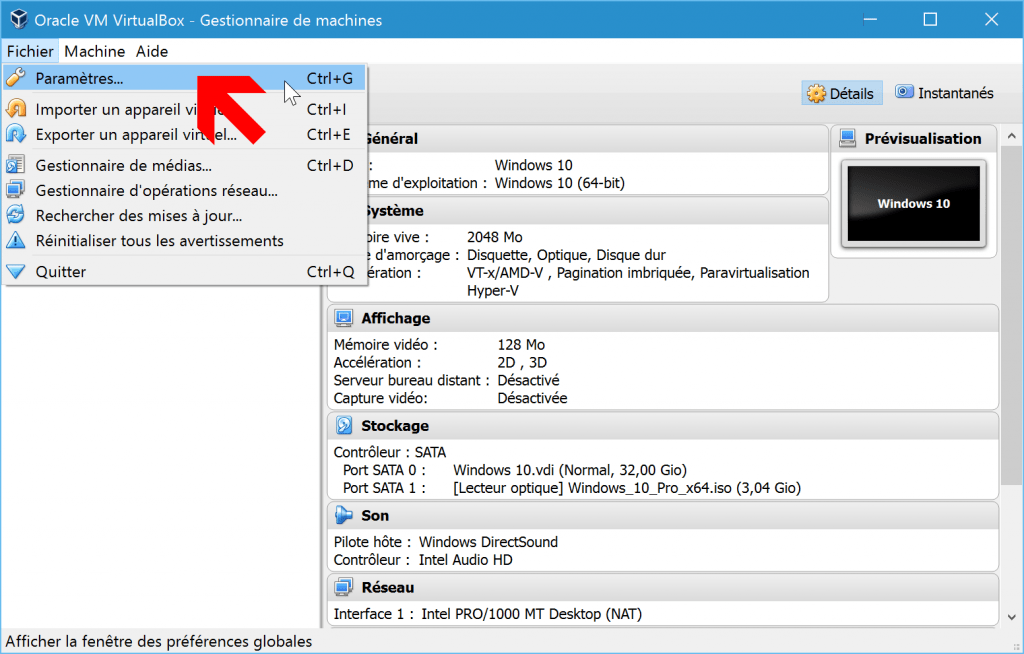Click 'Windows 10 (64-bit)' operating system value

tap(559, 183)
